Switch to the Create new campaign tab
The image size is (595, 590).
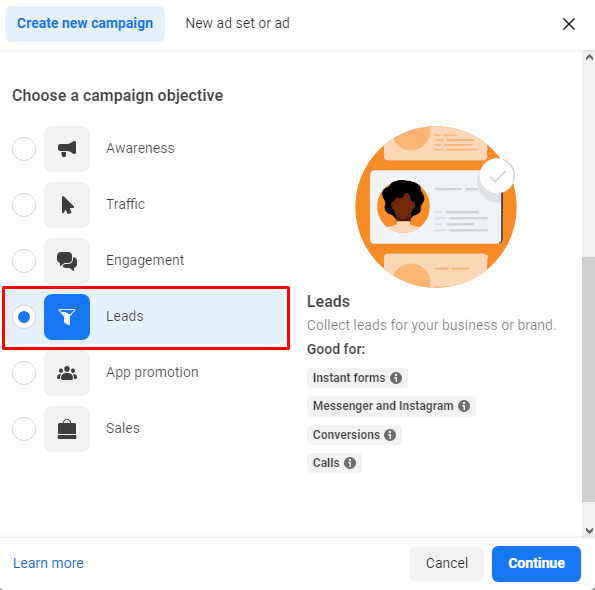tap(85, 24)
